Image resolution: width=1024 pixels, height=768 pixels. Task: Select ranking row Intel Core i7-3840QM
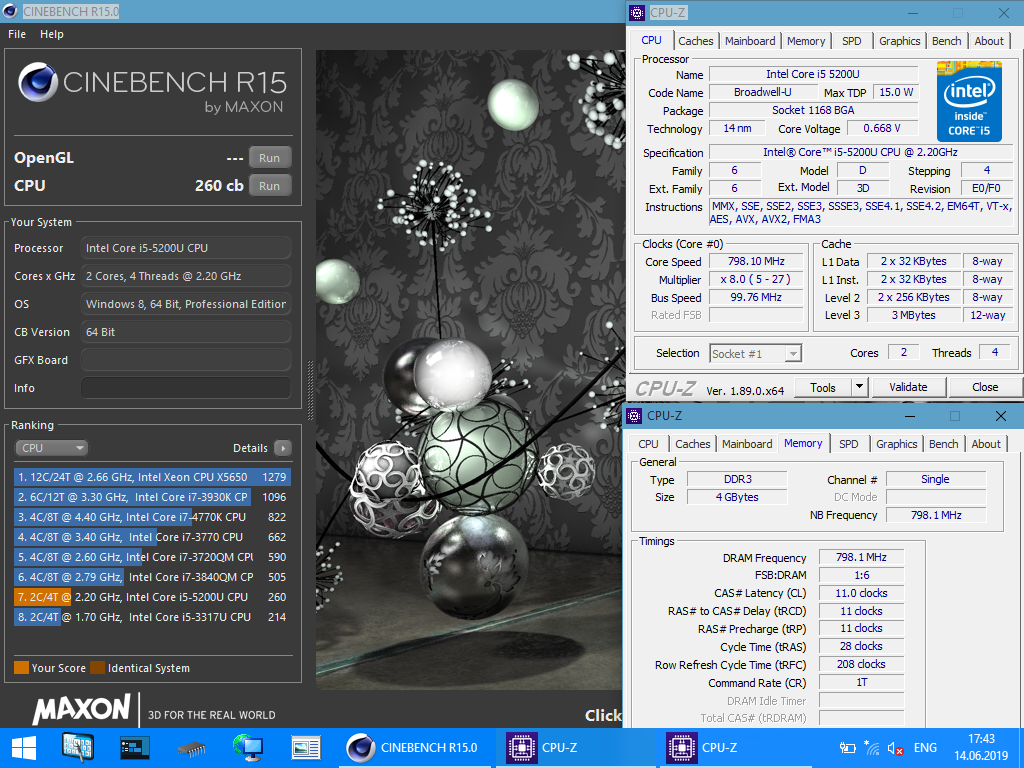[x=152, y=577]
